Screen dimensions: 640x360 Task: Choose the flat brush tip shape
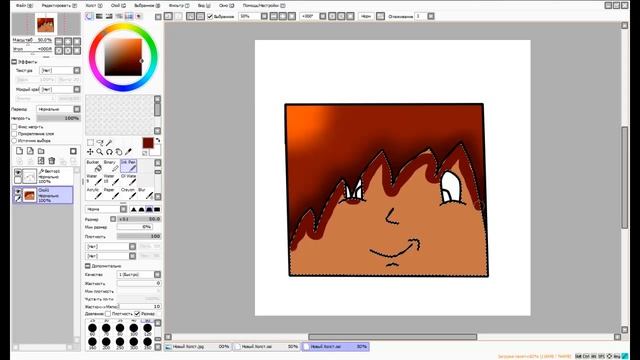click(157, 209)
